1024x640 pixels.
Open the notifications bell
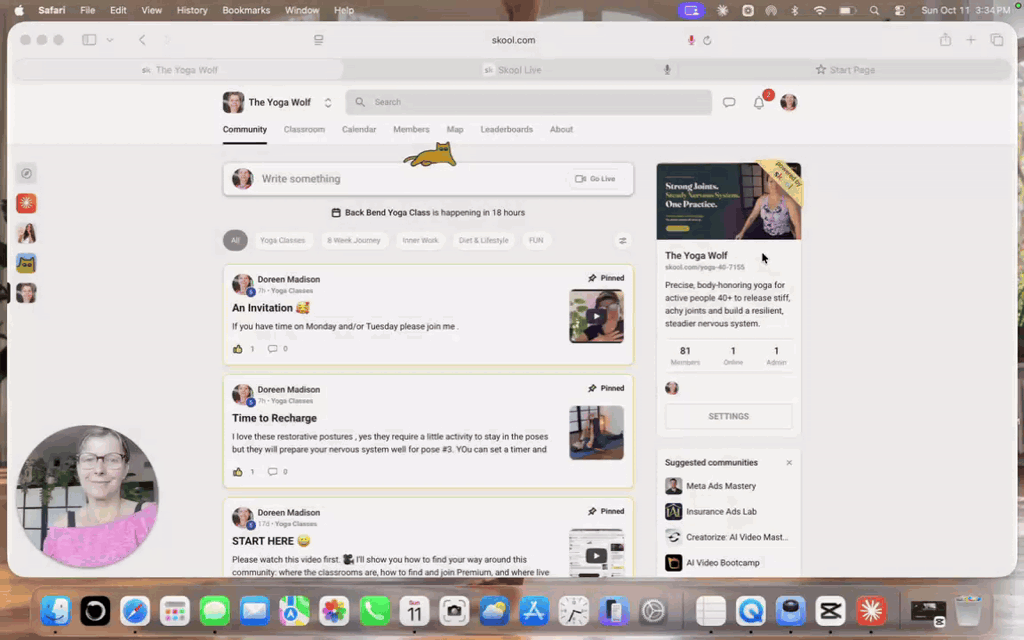pos(759,103)
